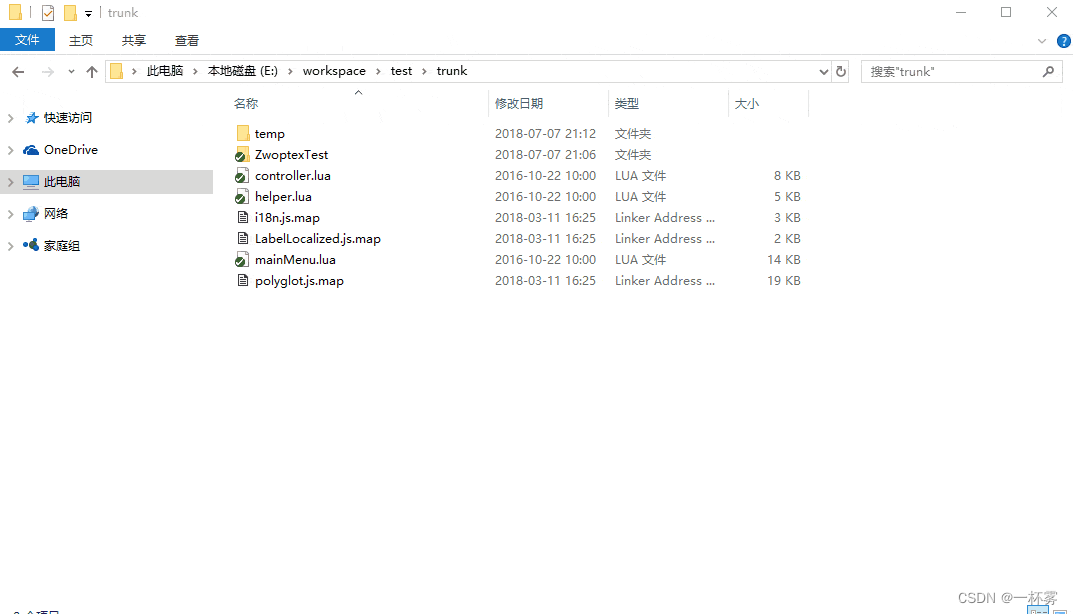Click the ZwoptexTest folder name
Viewport: 1073px width, 614px height.
(292, 155)
